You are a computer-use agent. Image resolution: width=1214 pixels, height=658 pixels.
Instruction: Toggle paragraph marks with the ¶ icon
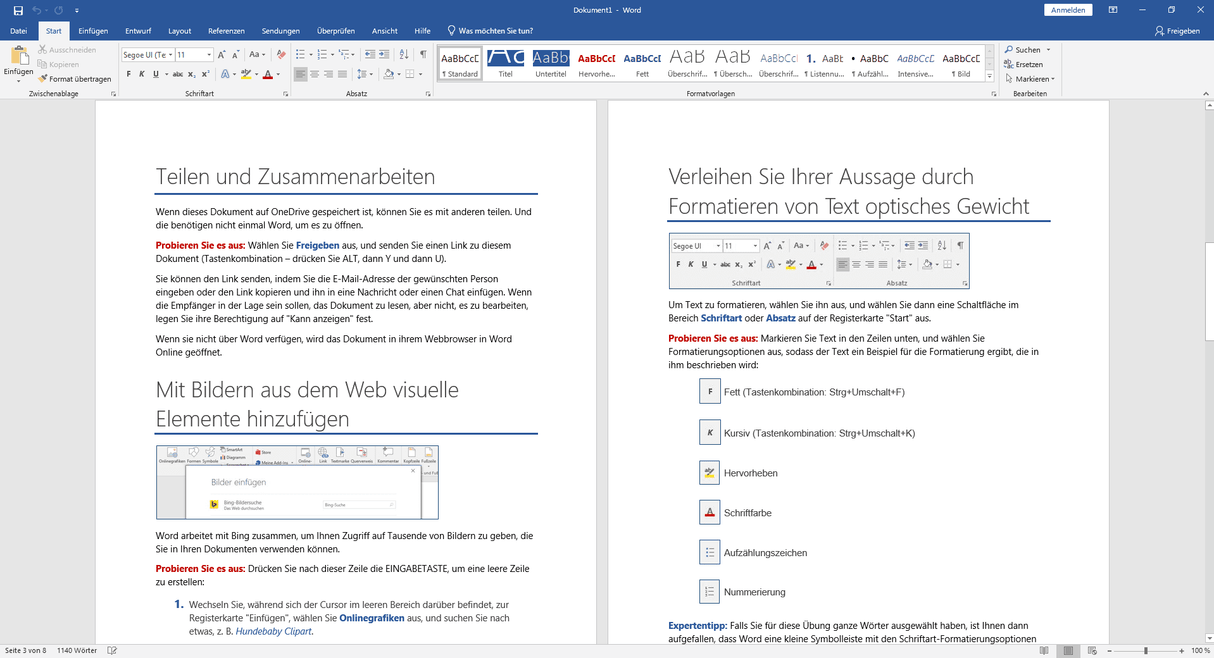(x=424, y=54)
